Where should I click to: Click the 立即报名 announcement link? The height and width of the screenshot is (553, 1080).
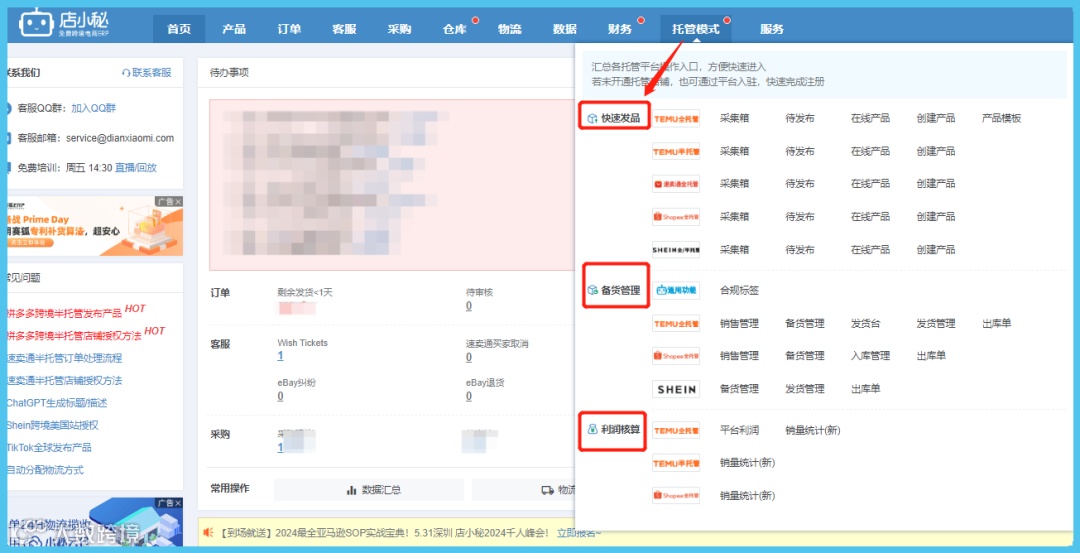577,533
